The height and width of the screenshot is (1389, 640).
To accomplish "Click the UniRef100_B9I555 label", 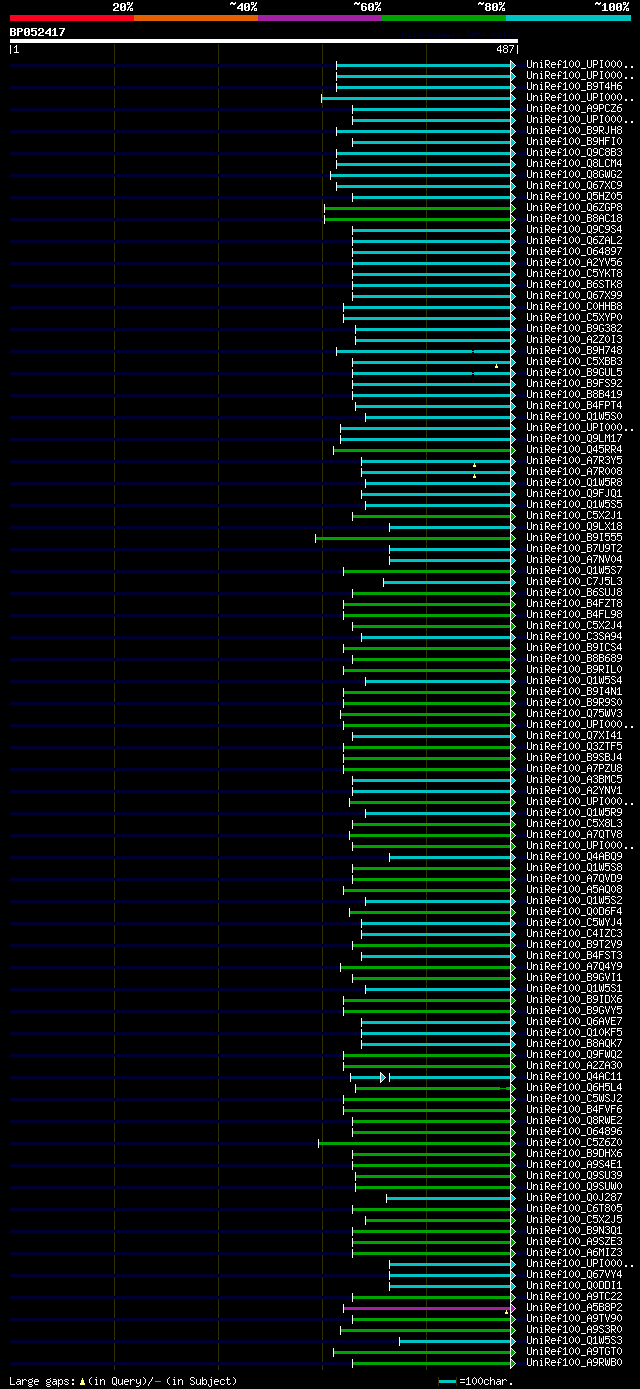I will (574, 538).
